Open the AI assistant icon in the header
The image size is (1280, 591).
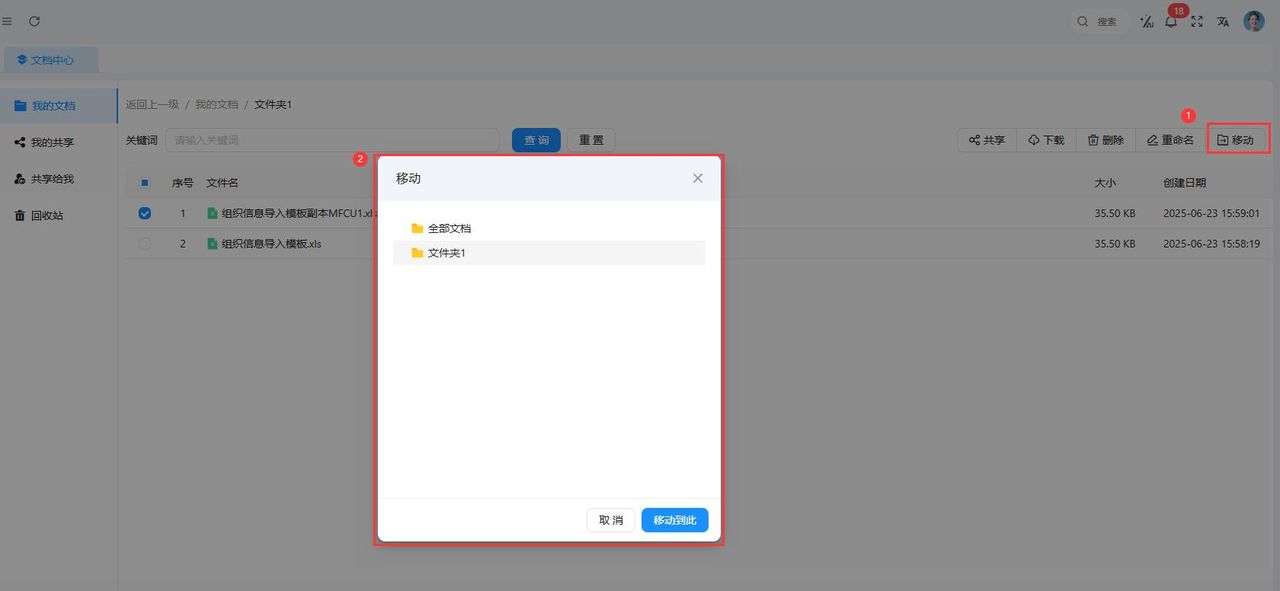tap(1147, 21)
